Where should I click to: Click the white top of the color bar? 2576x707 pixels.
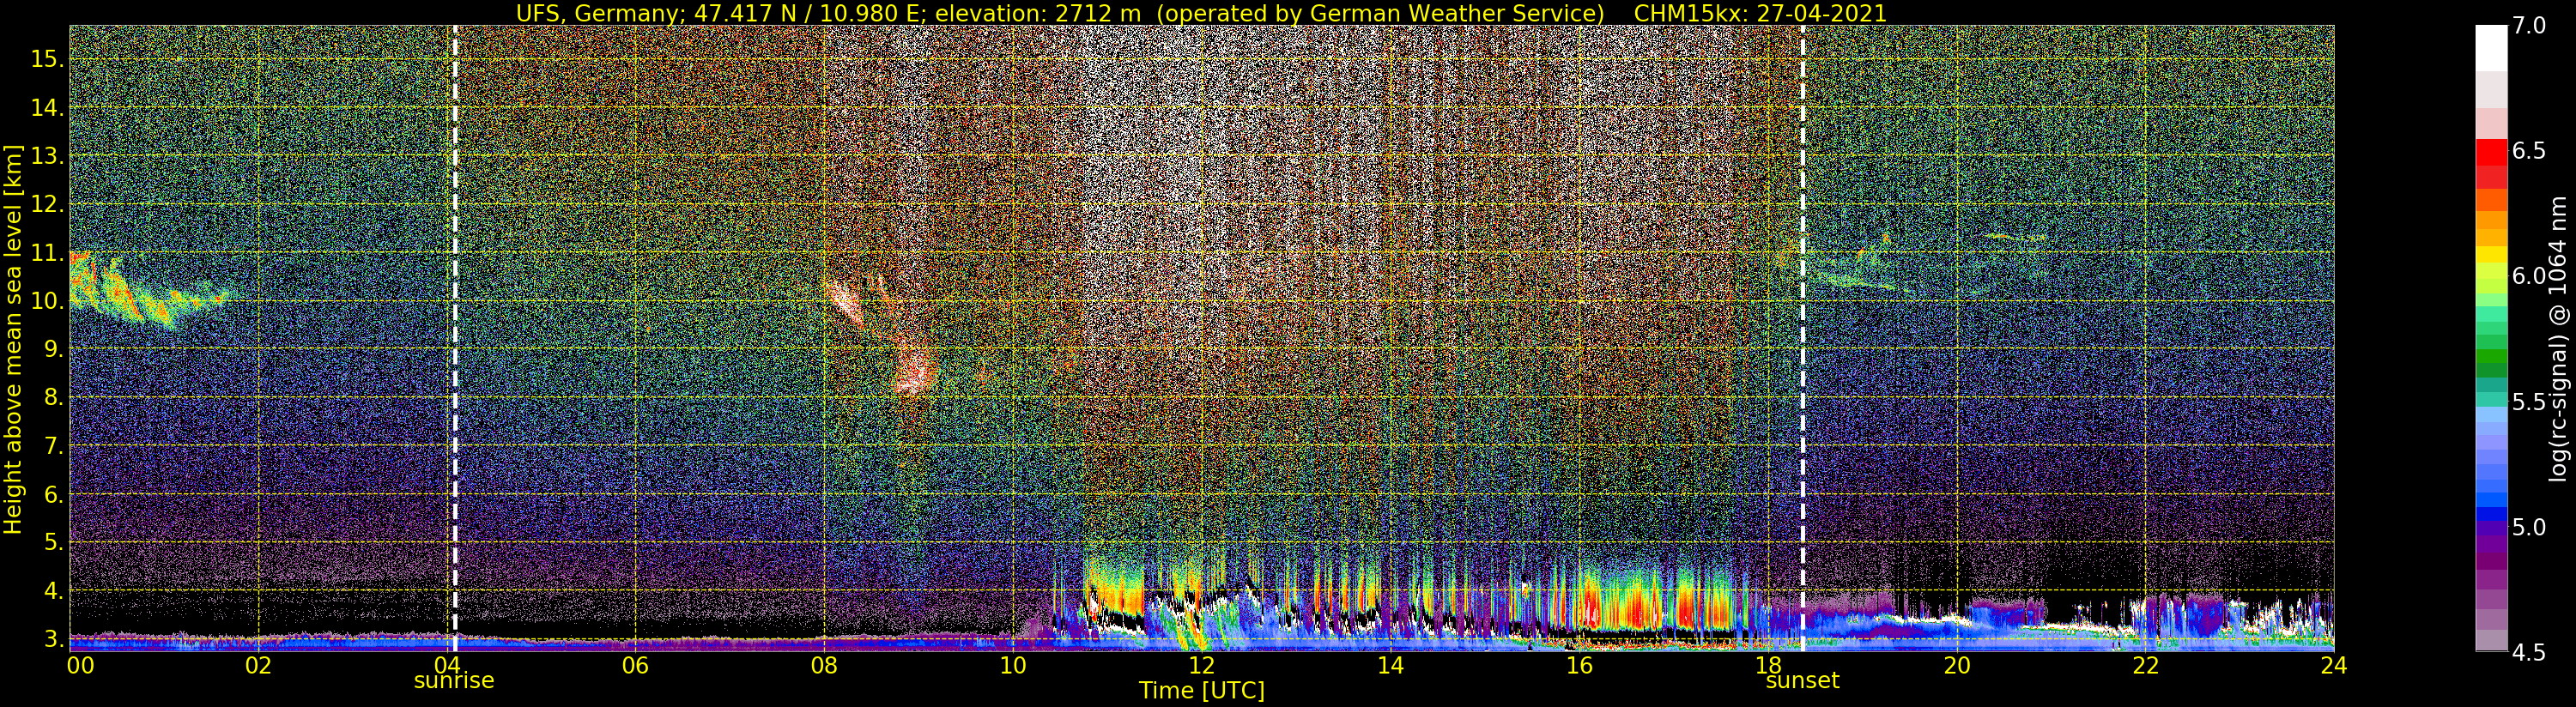coord(2490,45)
